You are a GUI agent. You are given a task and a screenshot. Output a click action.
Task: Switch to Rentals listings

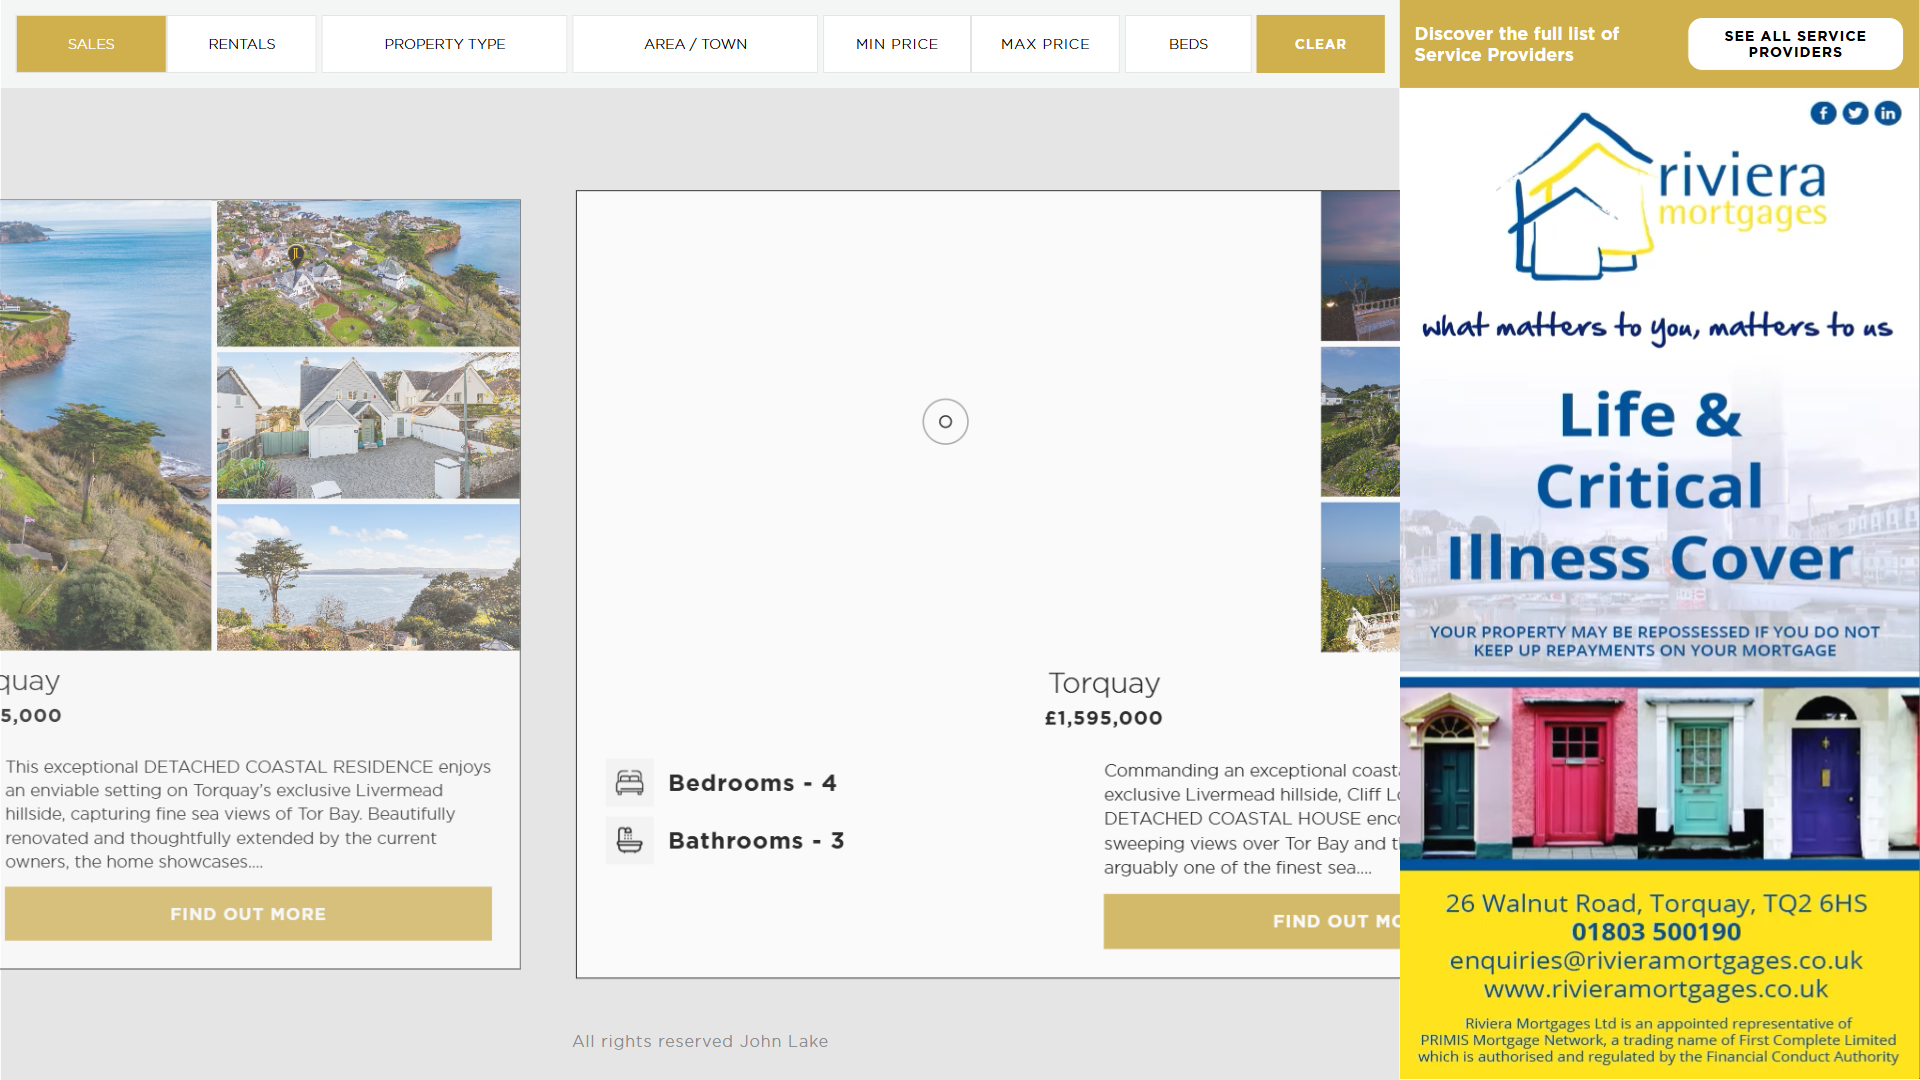pyautogui.click(x=242, y=44)
